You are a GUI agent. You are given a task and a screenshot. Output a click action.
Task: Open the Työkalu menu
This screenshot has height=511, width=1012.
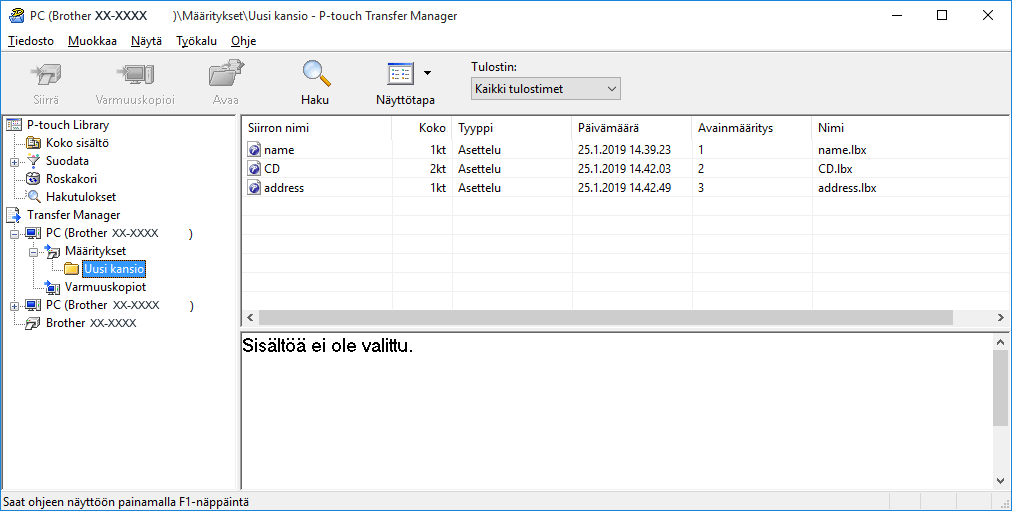click(196, 41)
